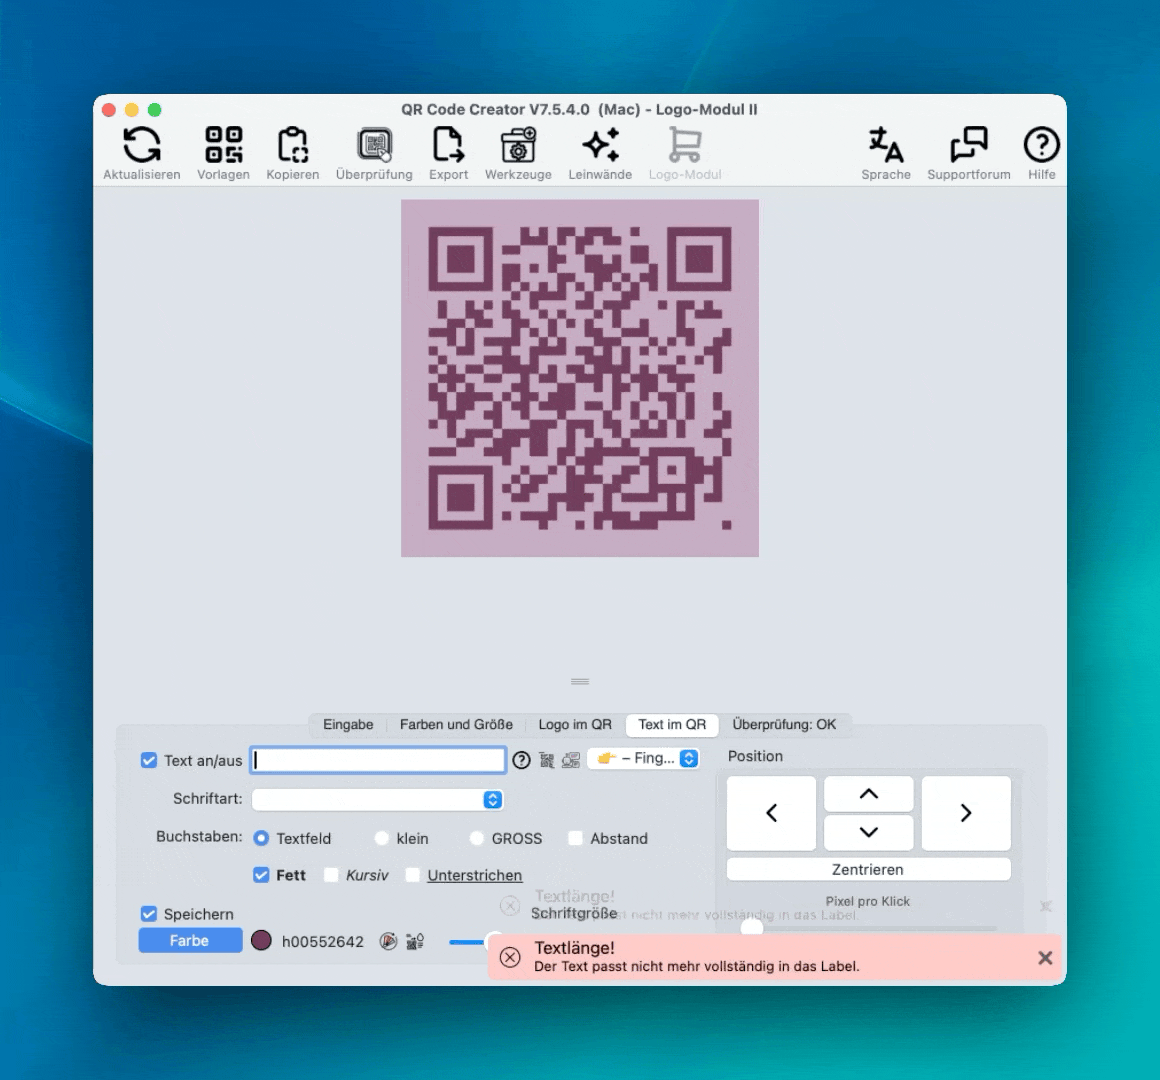Open the Schriftart font dropdown

[x=378, y=800]
